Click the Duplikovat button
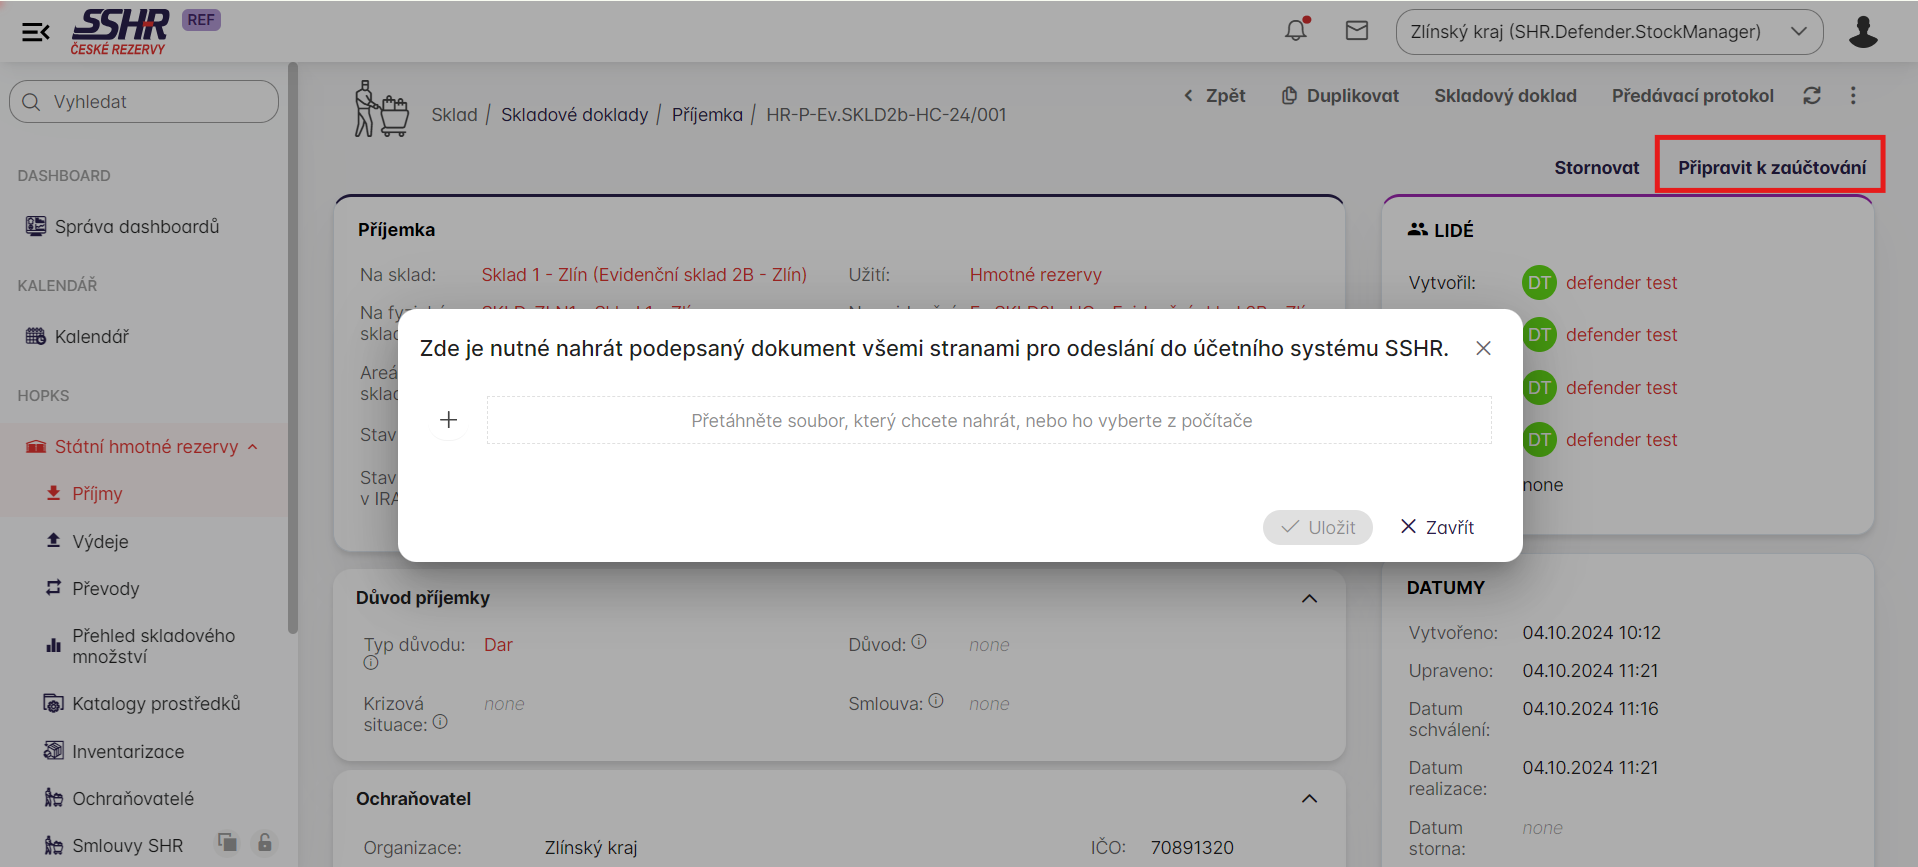The image size is (1918, 867). click(x=1340, y=96)
